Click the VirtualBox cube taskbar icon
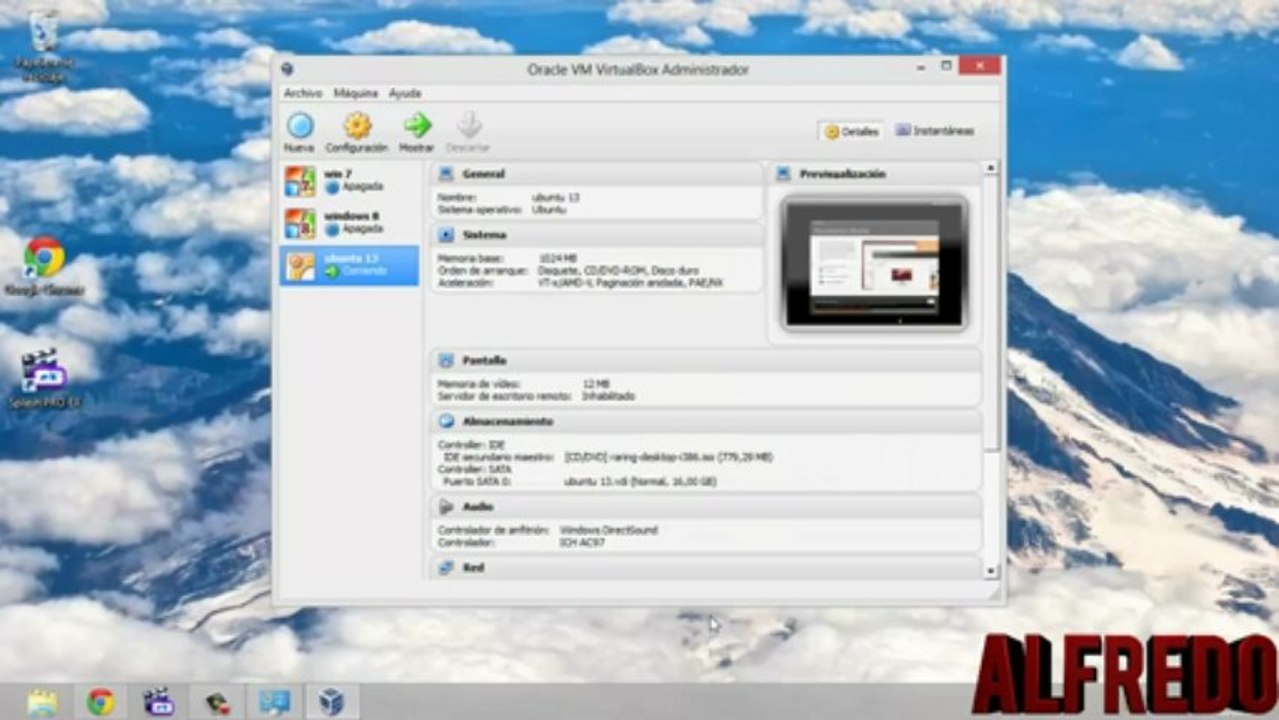 tap(332, 702)
